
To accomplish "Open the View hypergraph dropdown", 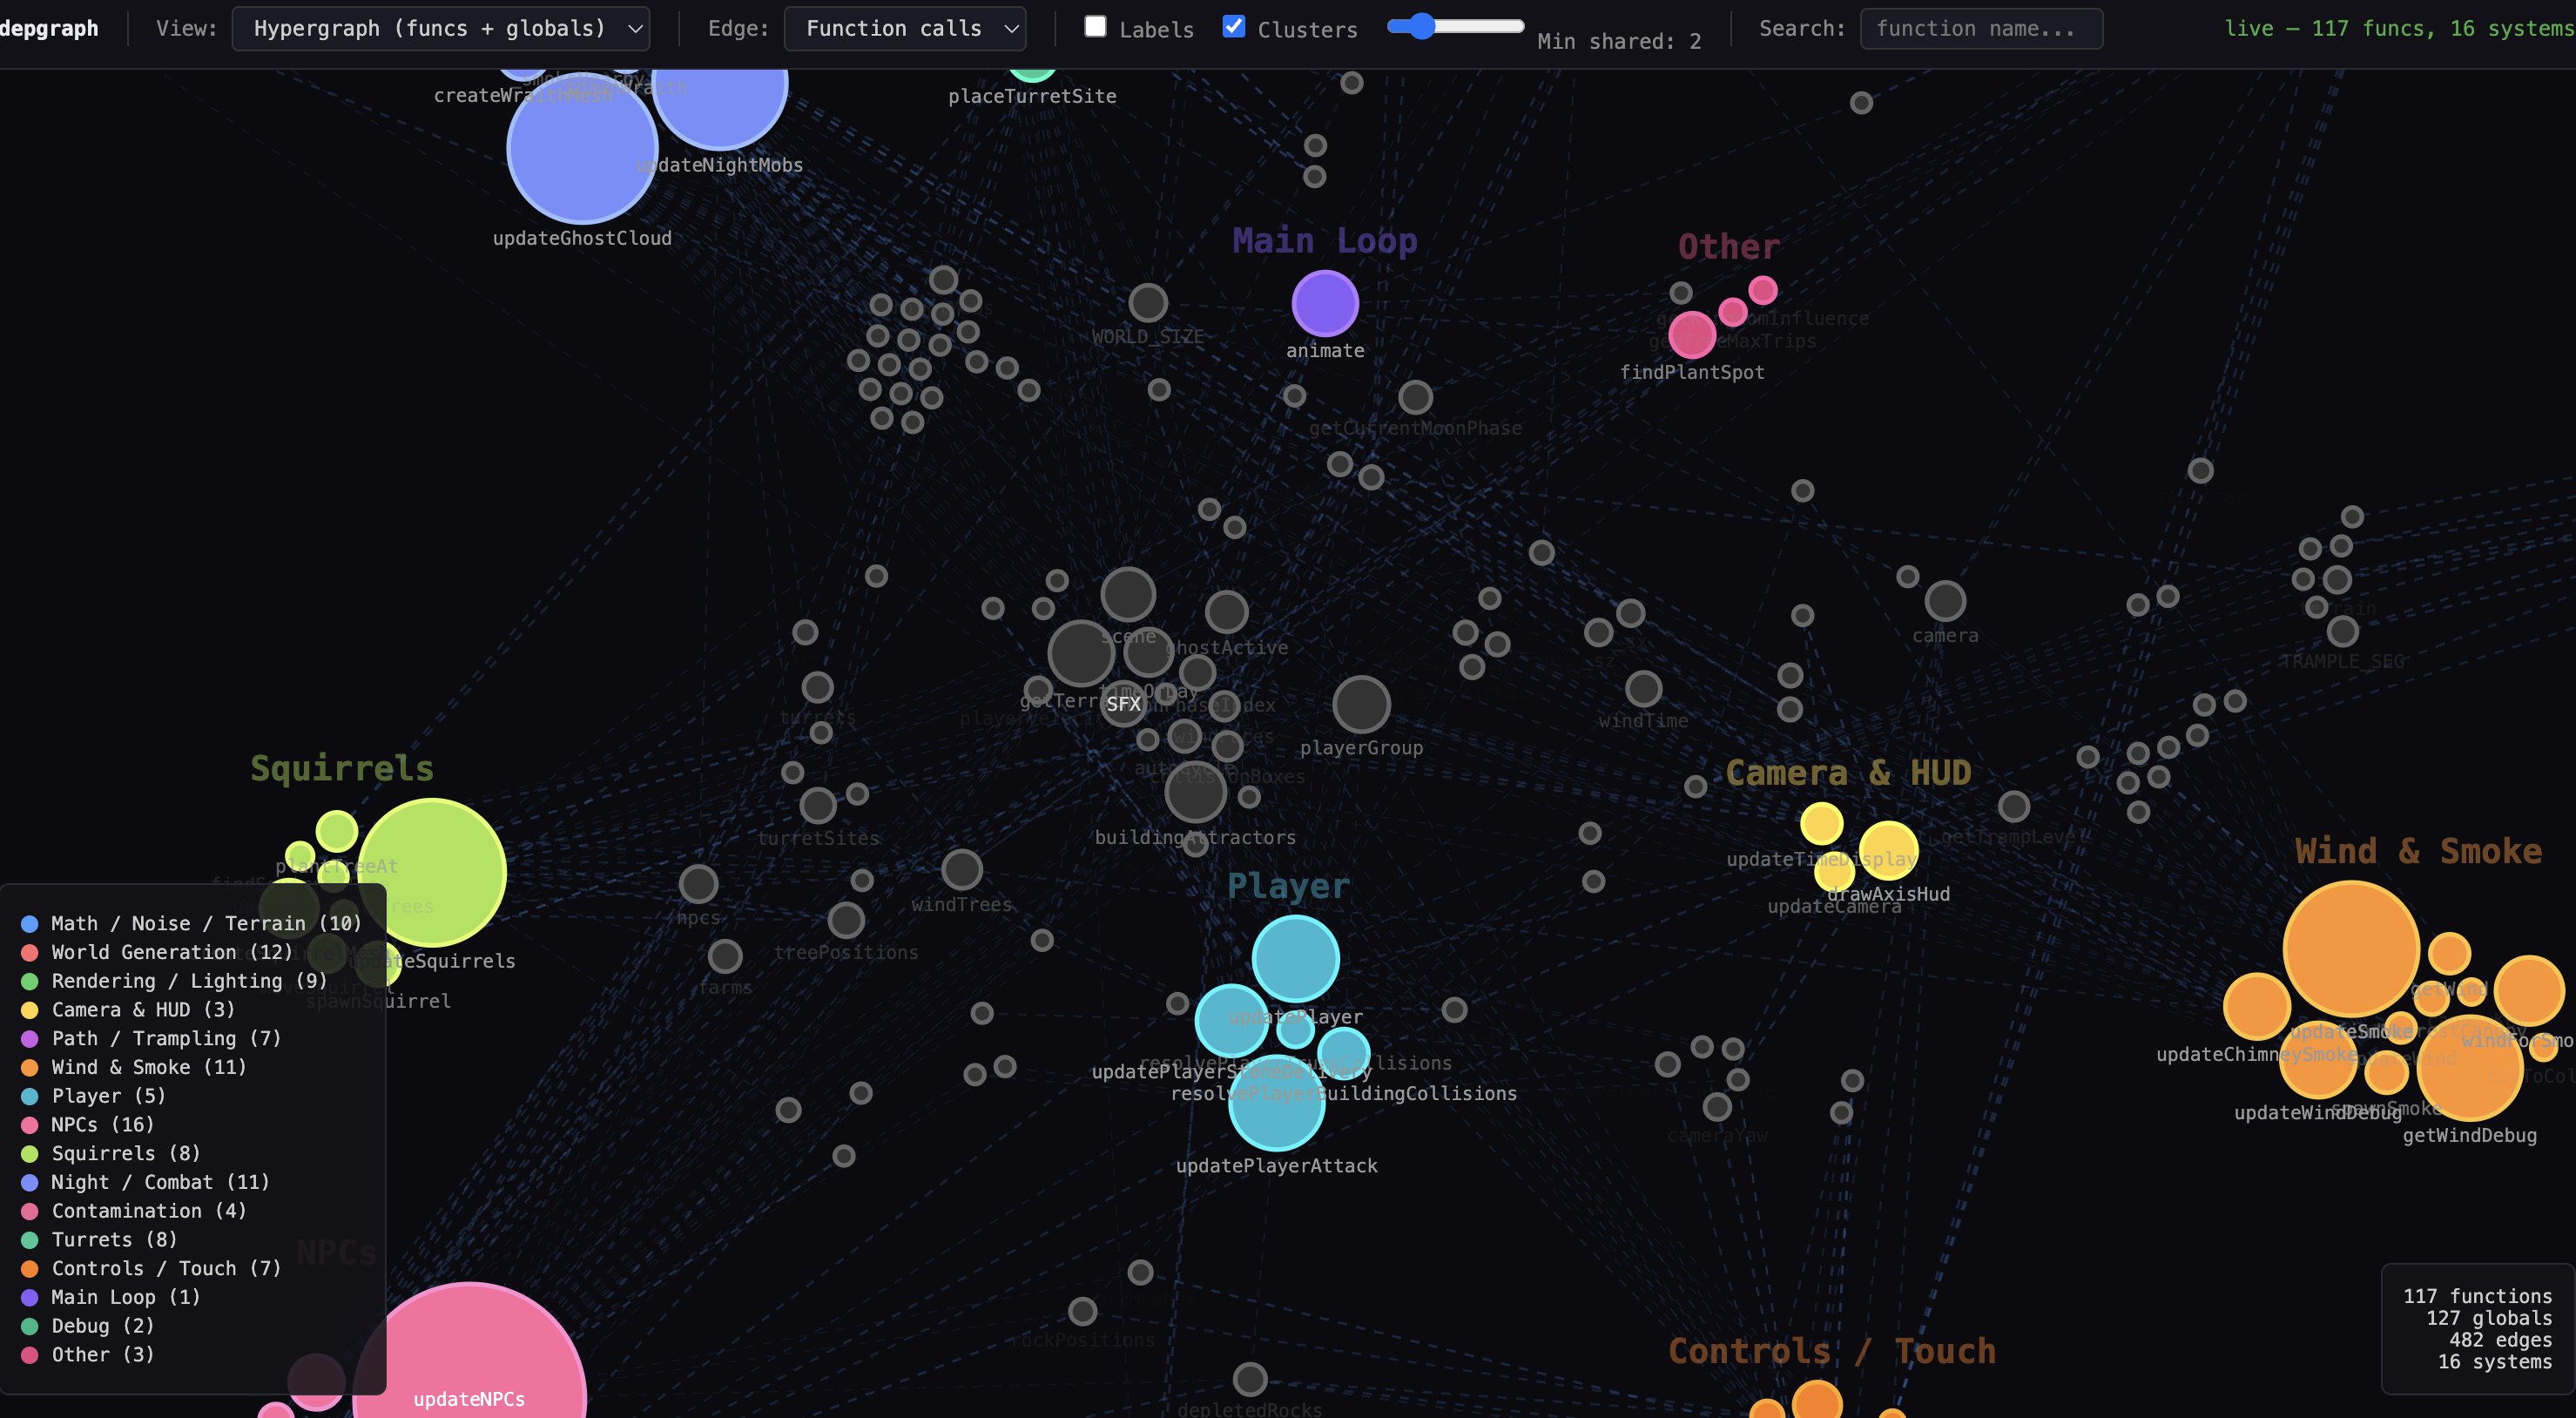I will (441, 29).
